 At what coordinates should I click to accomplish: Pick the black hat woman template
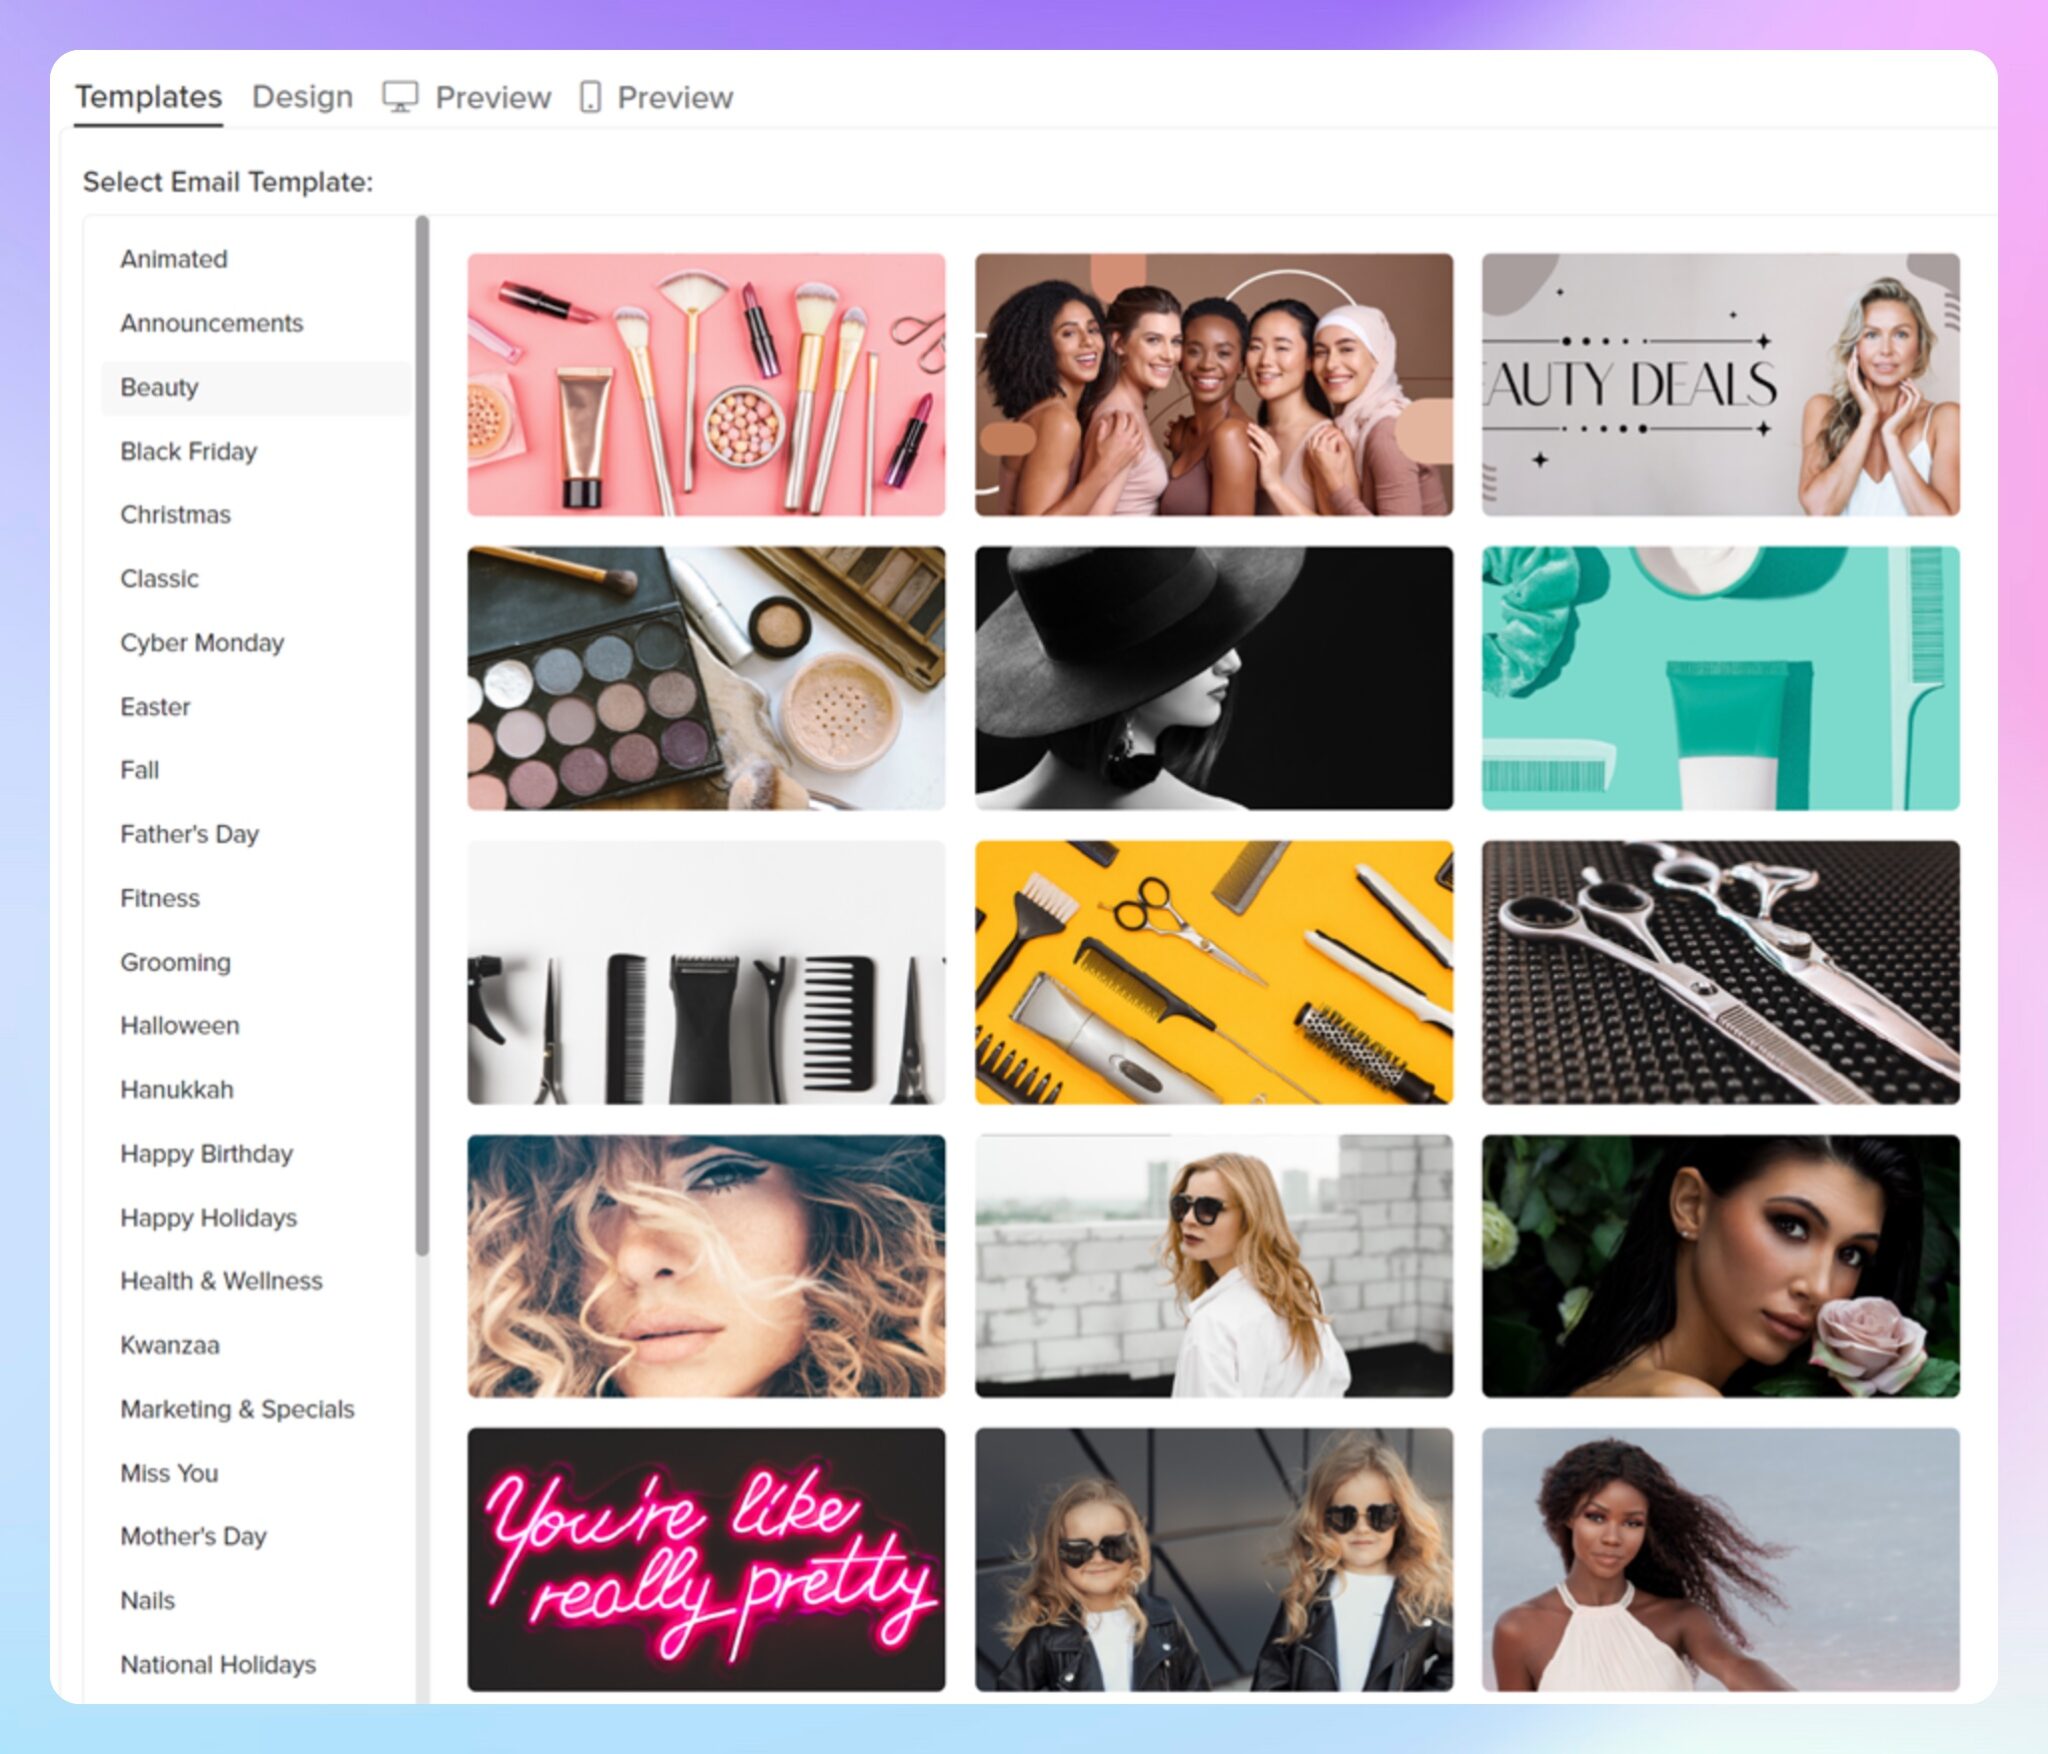pos(1214,678)
